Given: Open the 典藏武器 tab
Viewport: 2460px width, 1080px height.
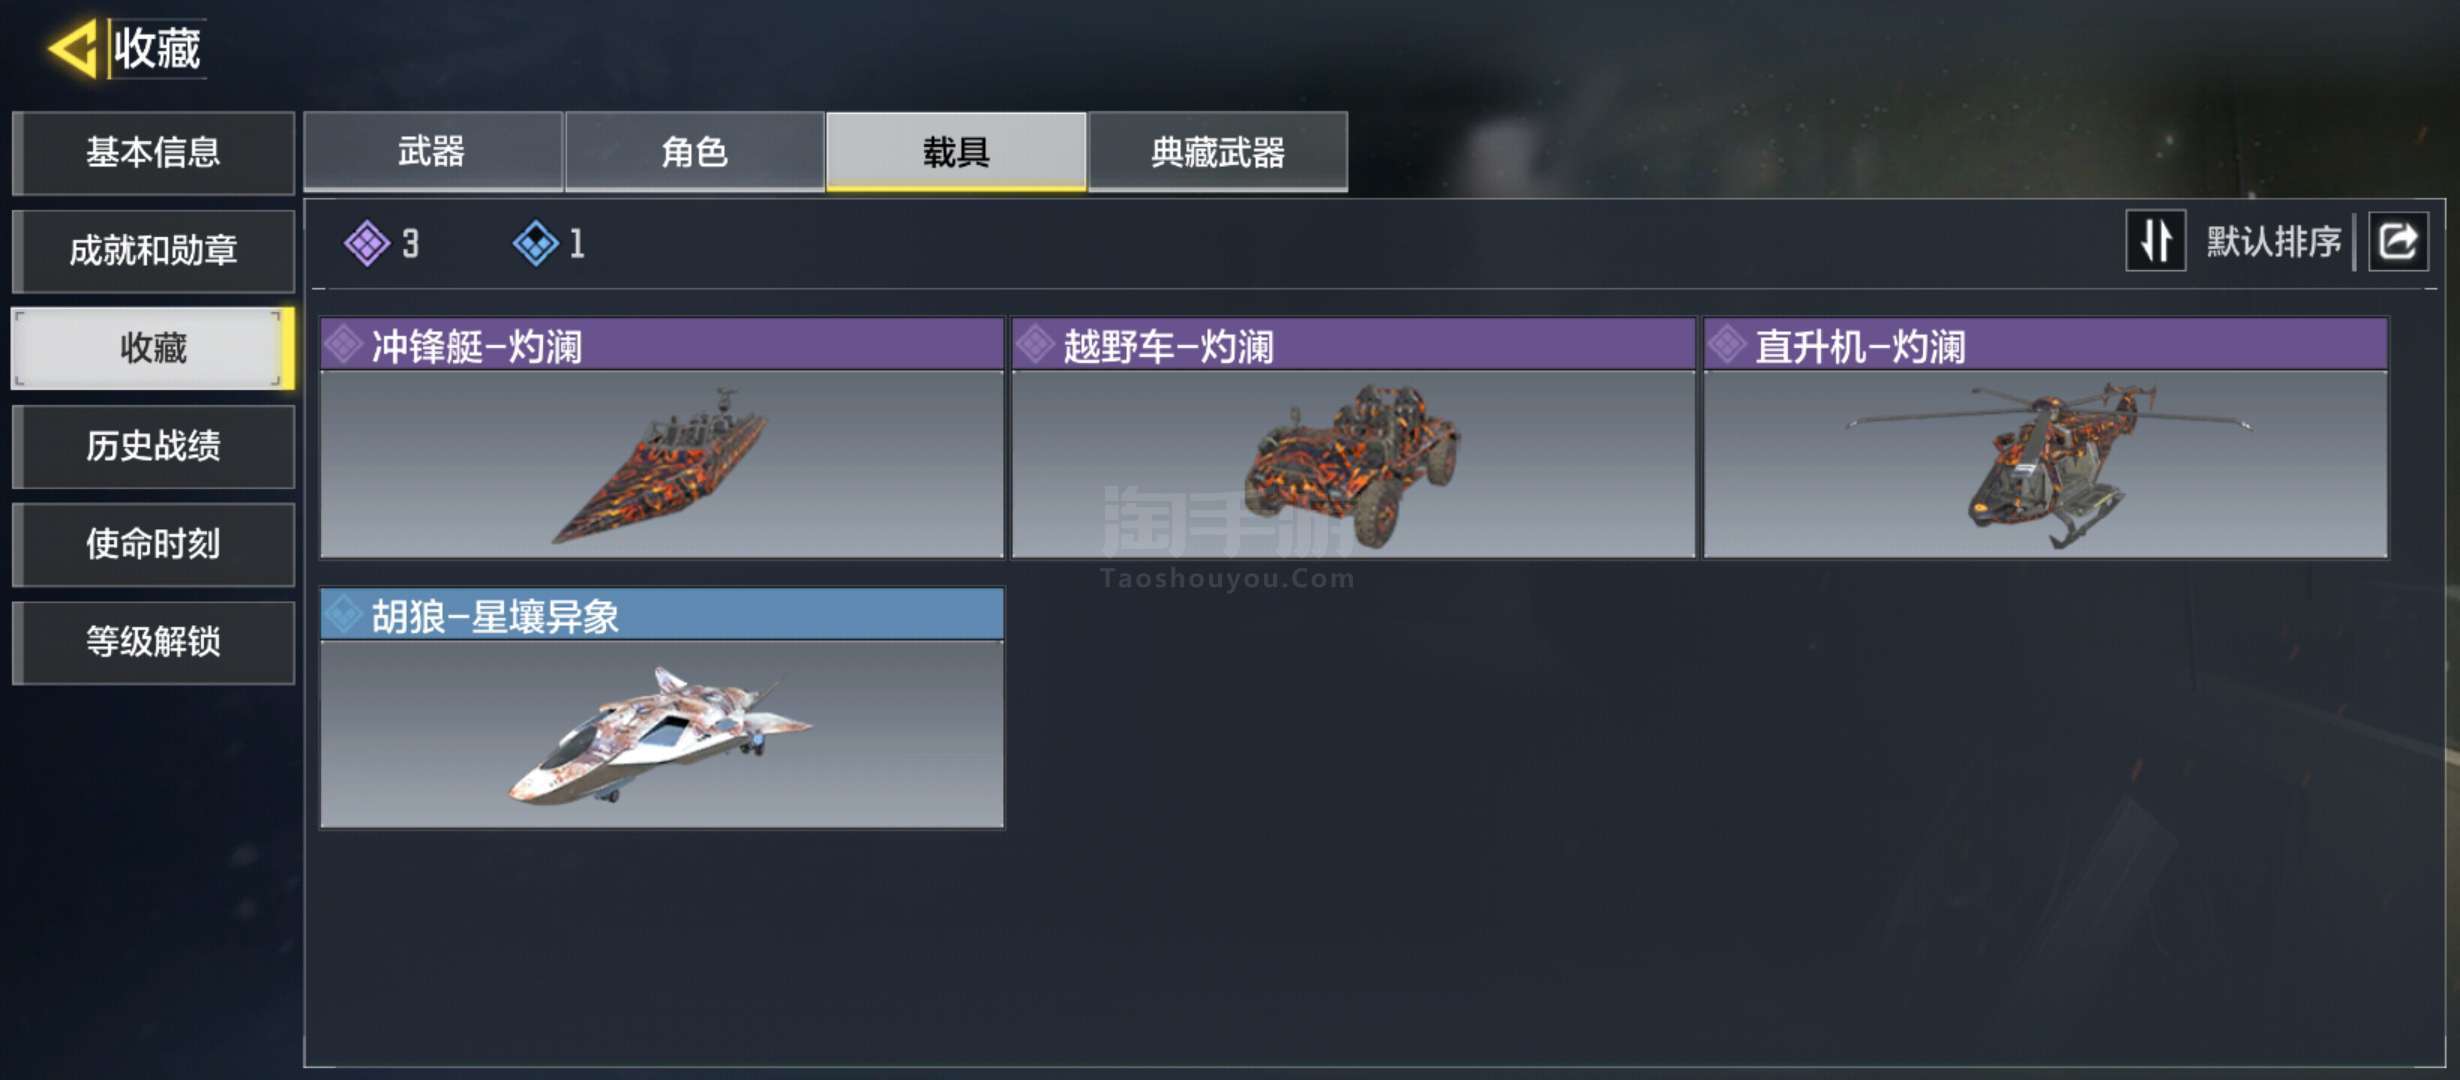Looking at the screenshot, I should pyautogui.click(x=1218, y=152).
